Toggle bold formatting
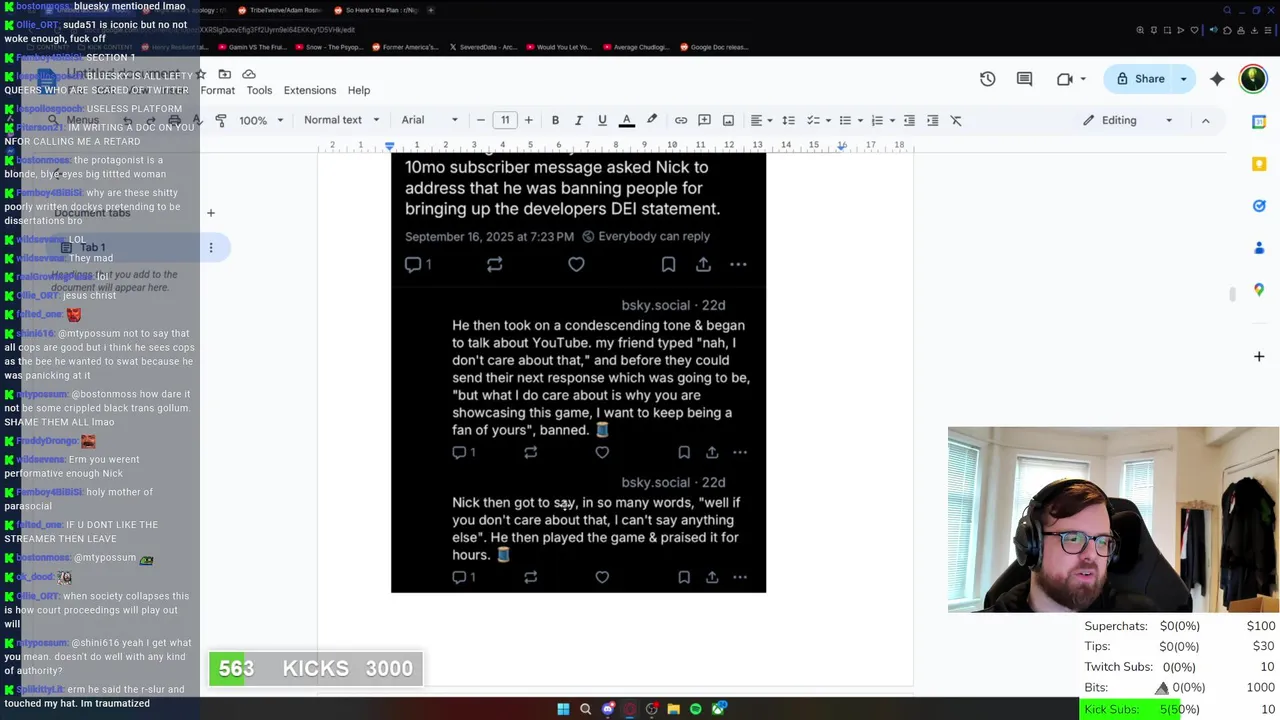This screenshot has height=720, width=1280. click(x=555, y=120)
